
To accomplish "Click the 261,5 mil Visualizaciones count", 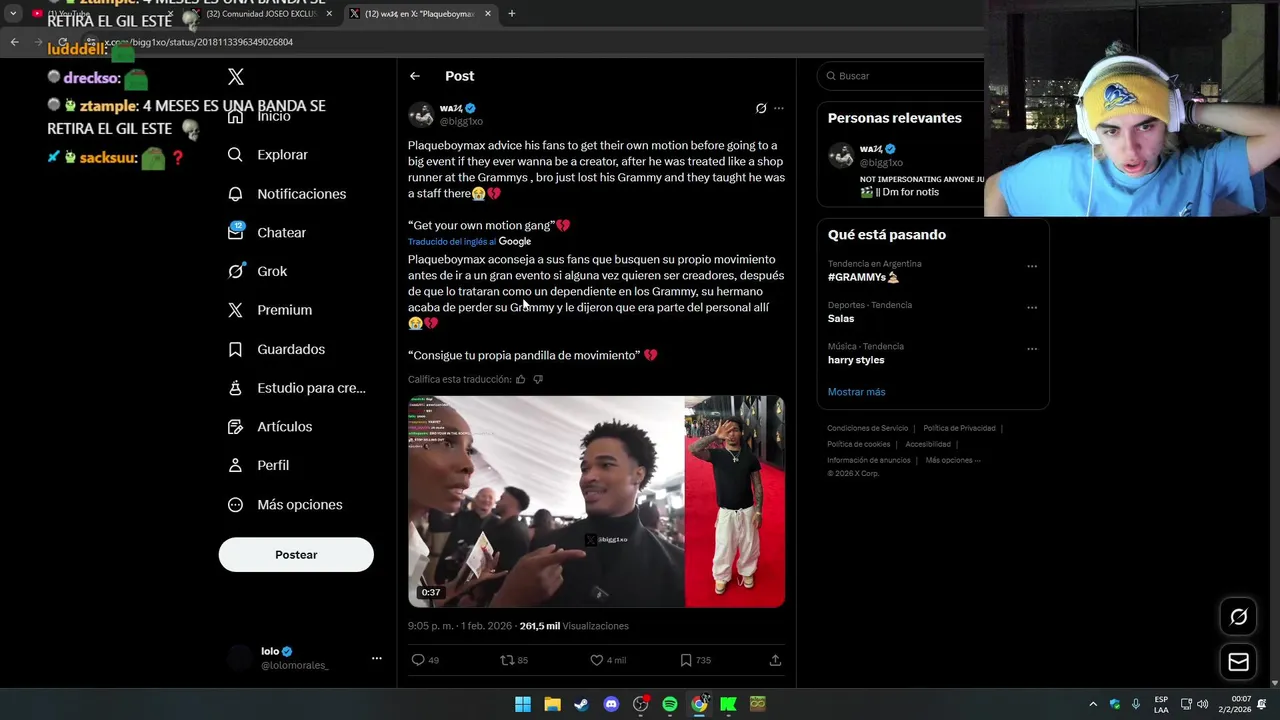I will click(574, 626).
